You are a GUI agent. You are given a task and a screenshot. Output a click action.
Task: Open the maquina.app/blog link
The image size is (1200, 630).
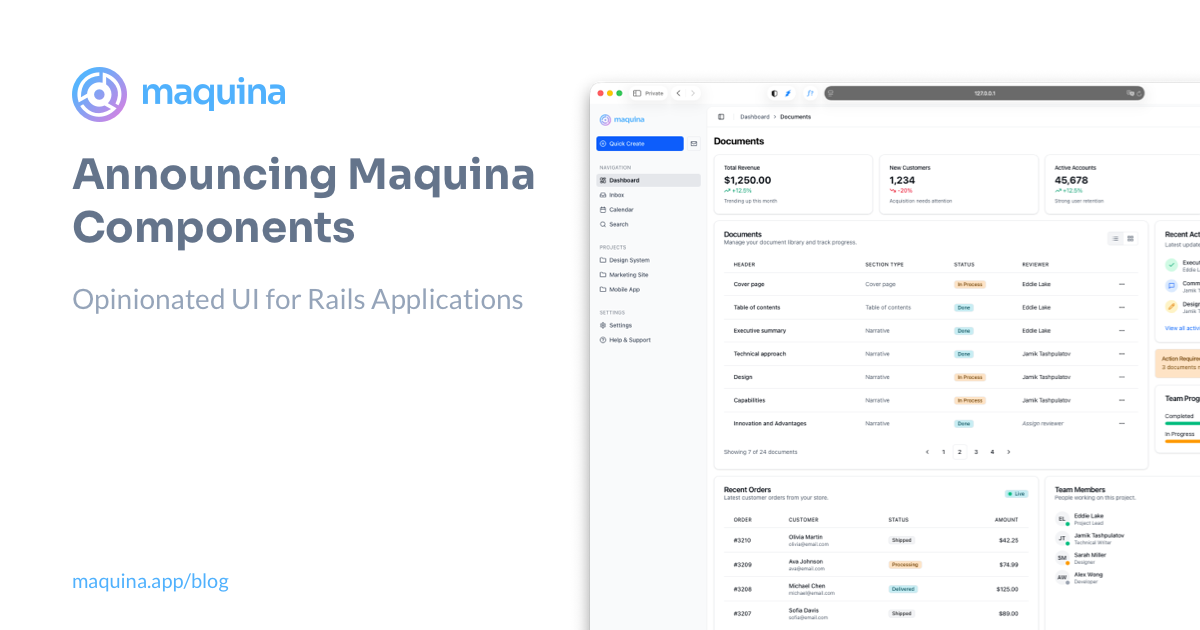[149, 581]
